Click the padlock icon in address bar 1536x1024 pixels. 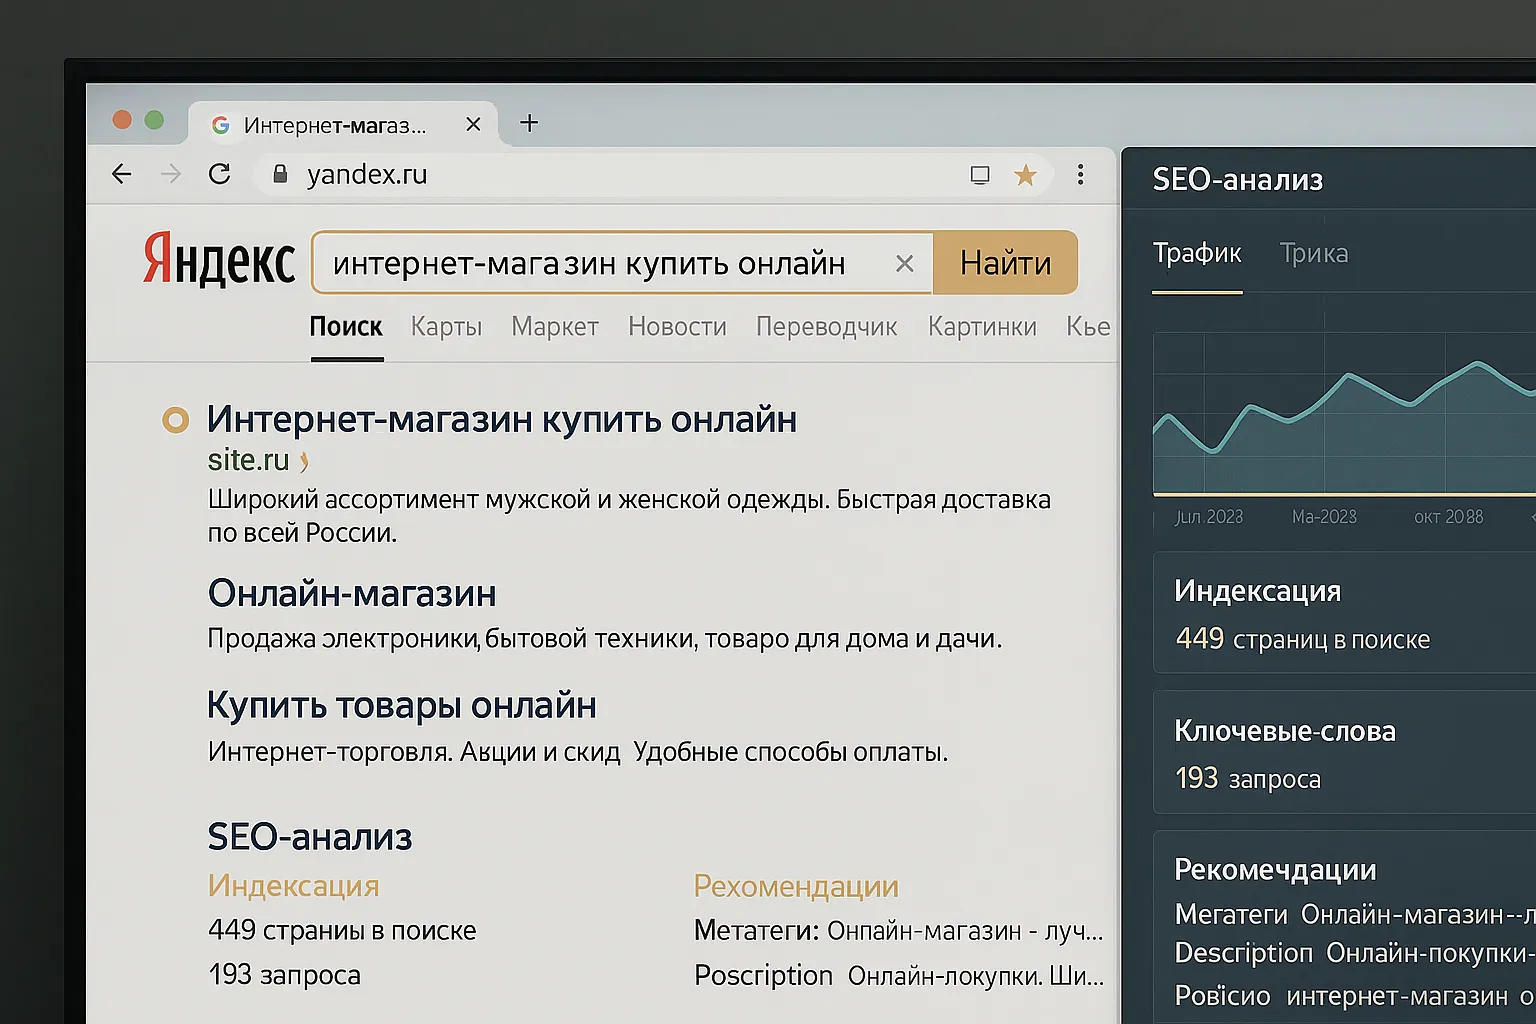point(281,174)
